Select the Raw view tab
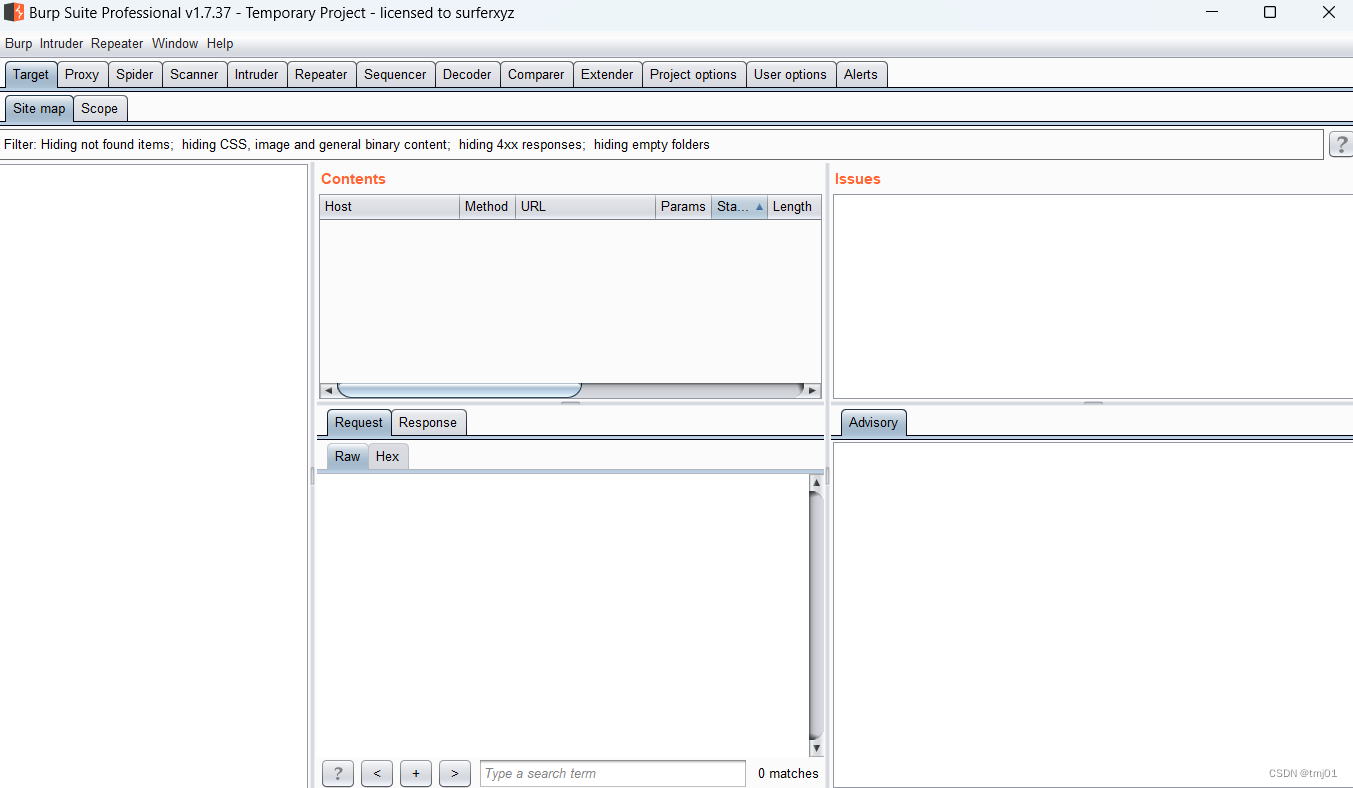Screen dimensions: 1353x788 [348, 456]
